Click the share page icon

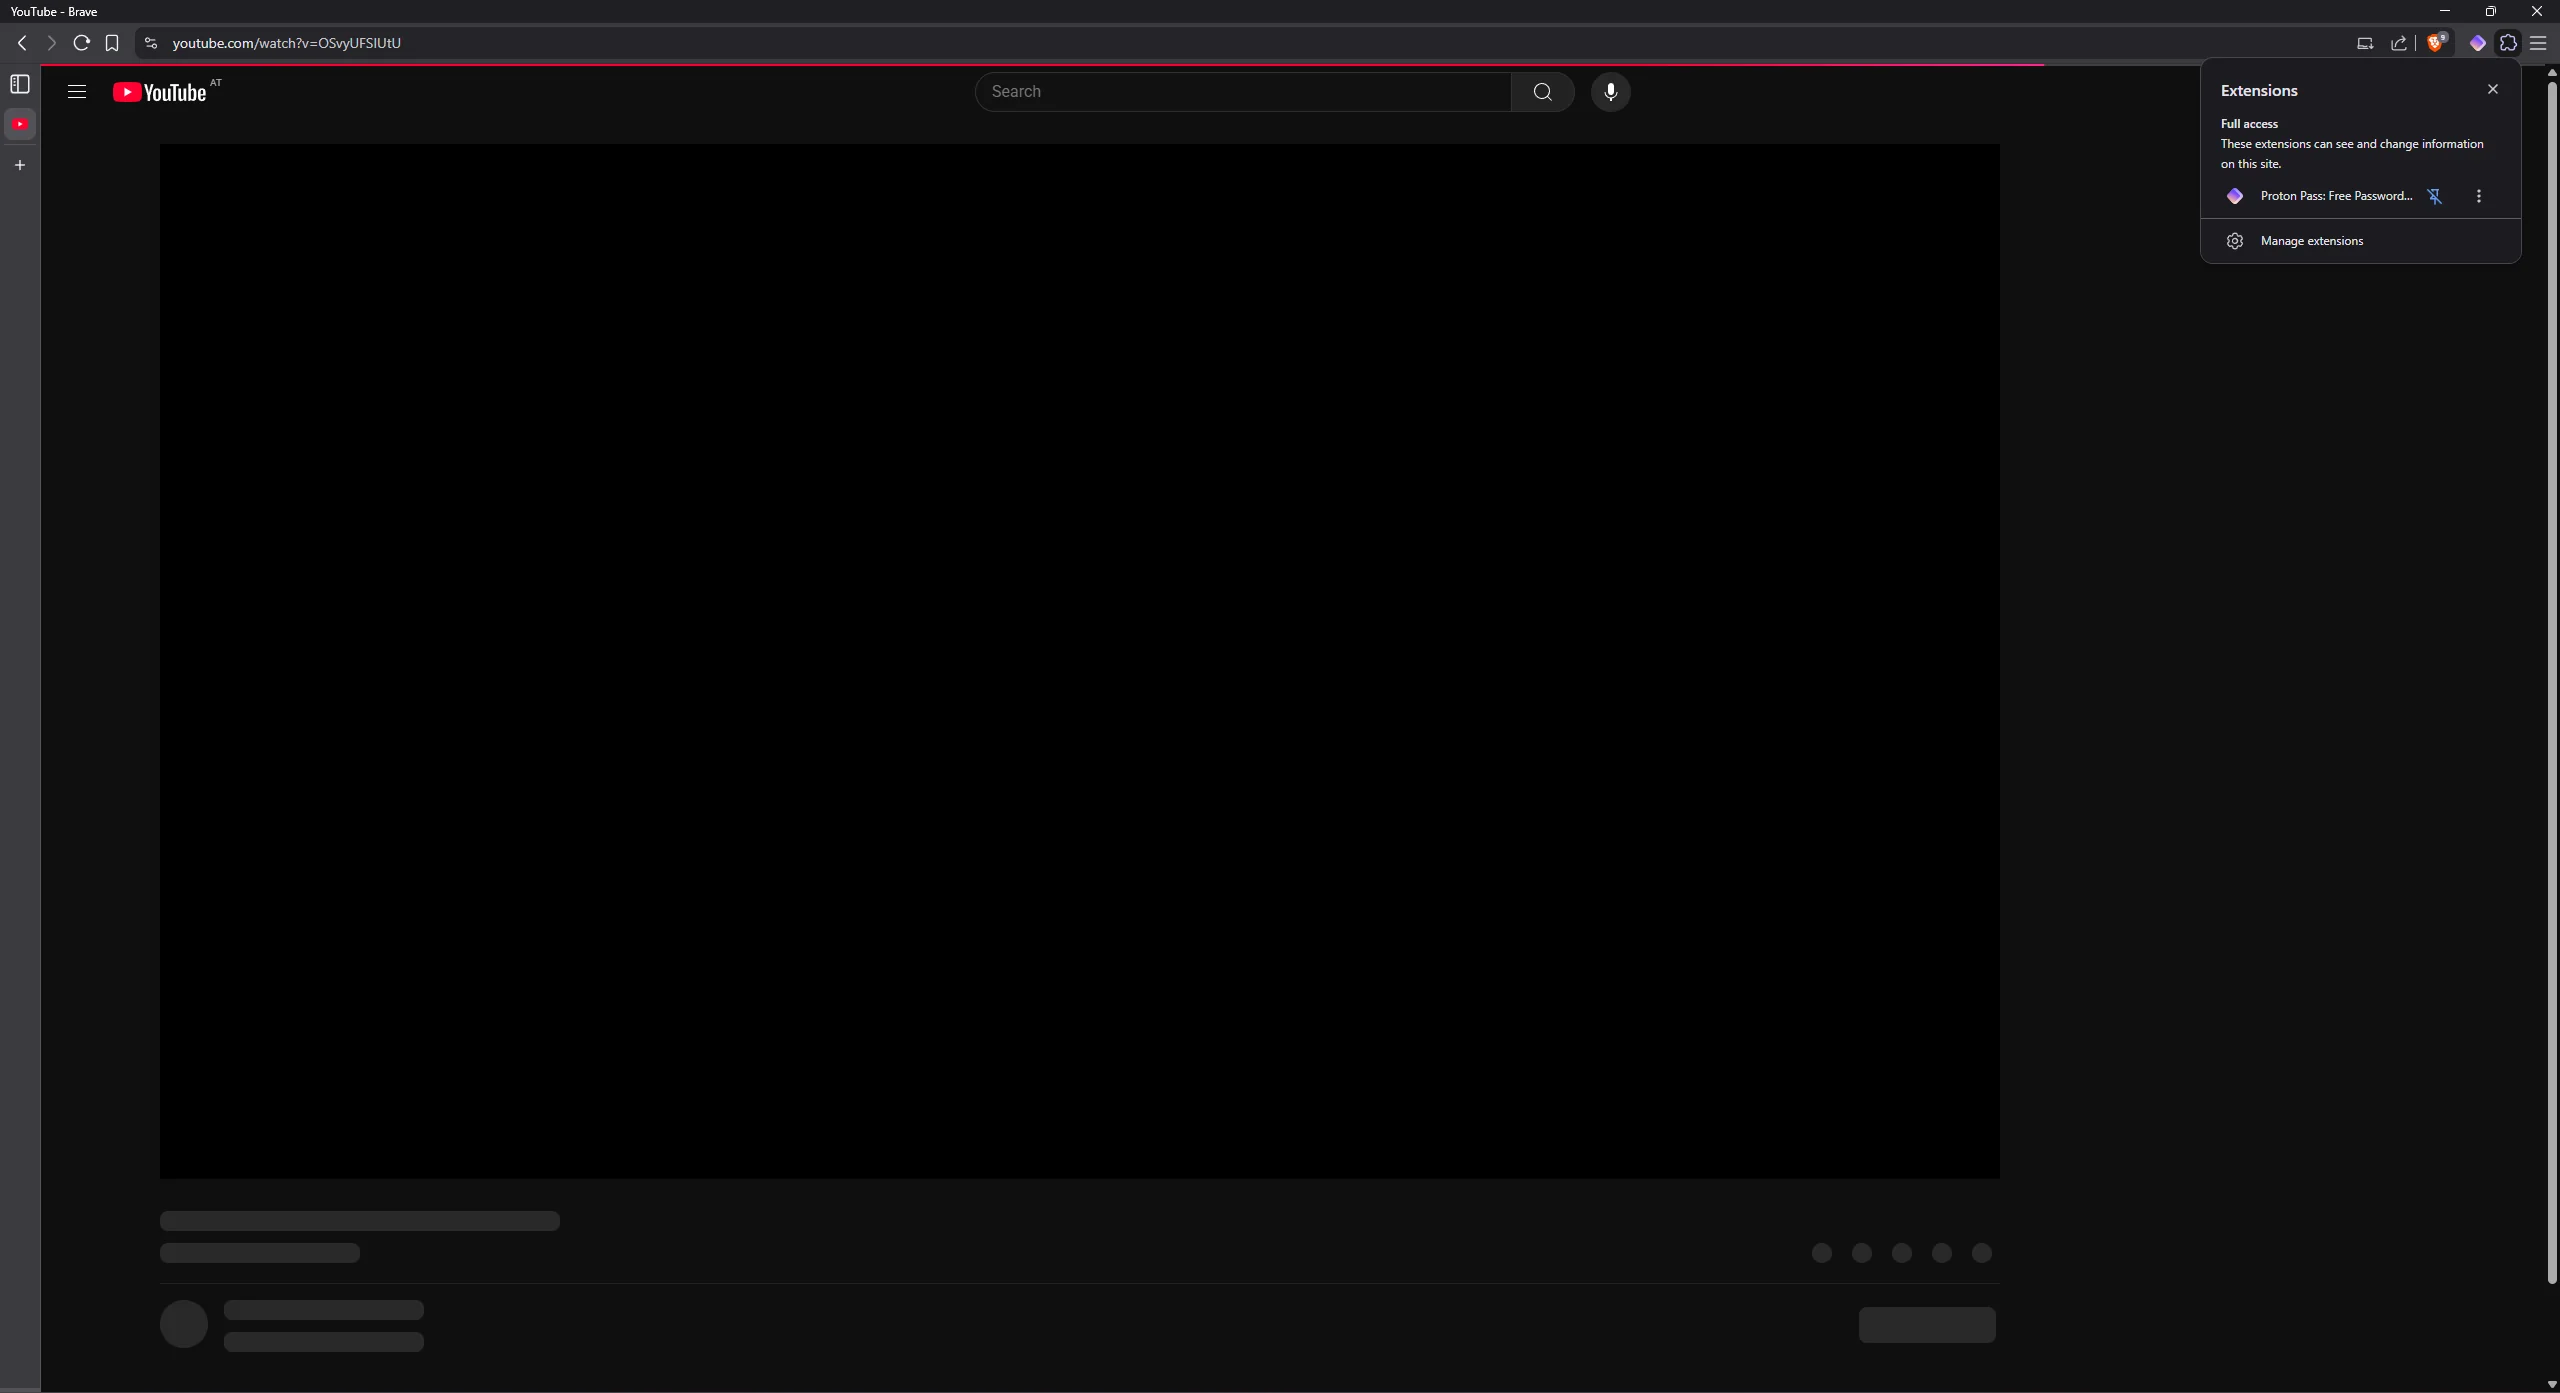2398,43
